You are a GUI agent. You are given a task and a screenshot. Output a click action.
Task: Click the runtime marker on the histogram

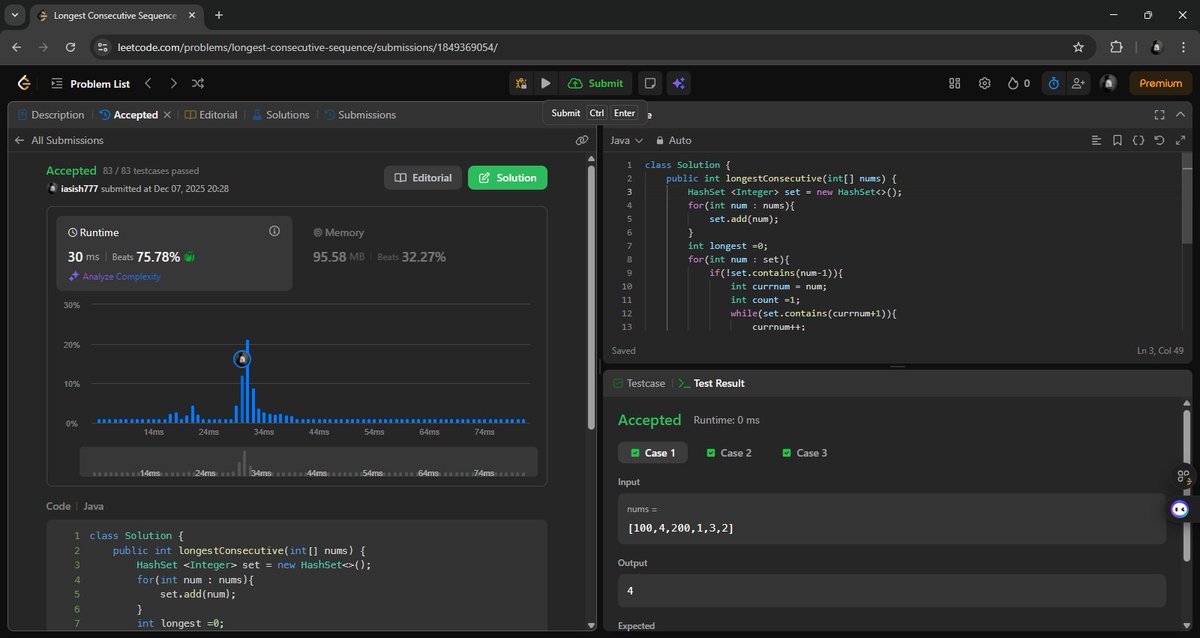(242, 358)
